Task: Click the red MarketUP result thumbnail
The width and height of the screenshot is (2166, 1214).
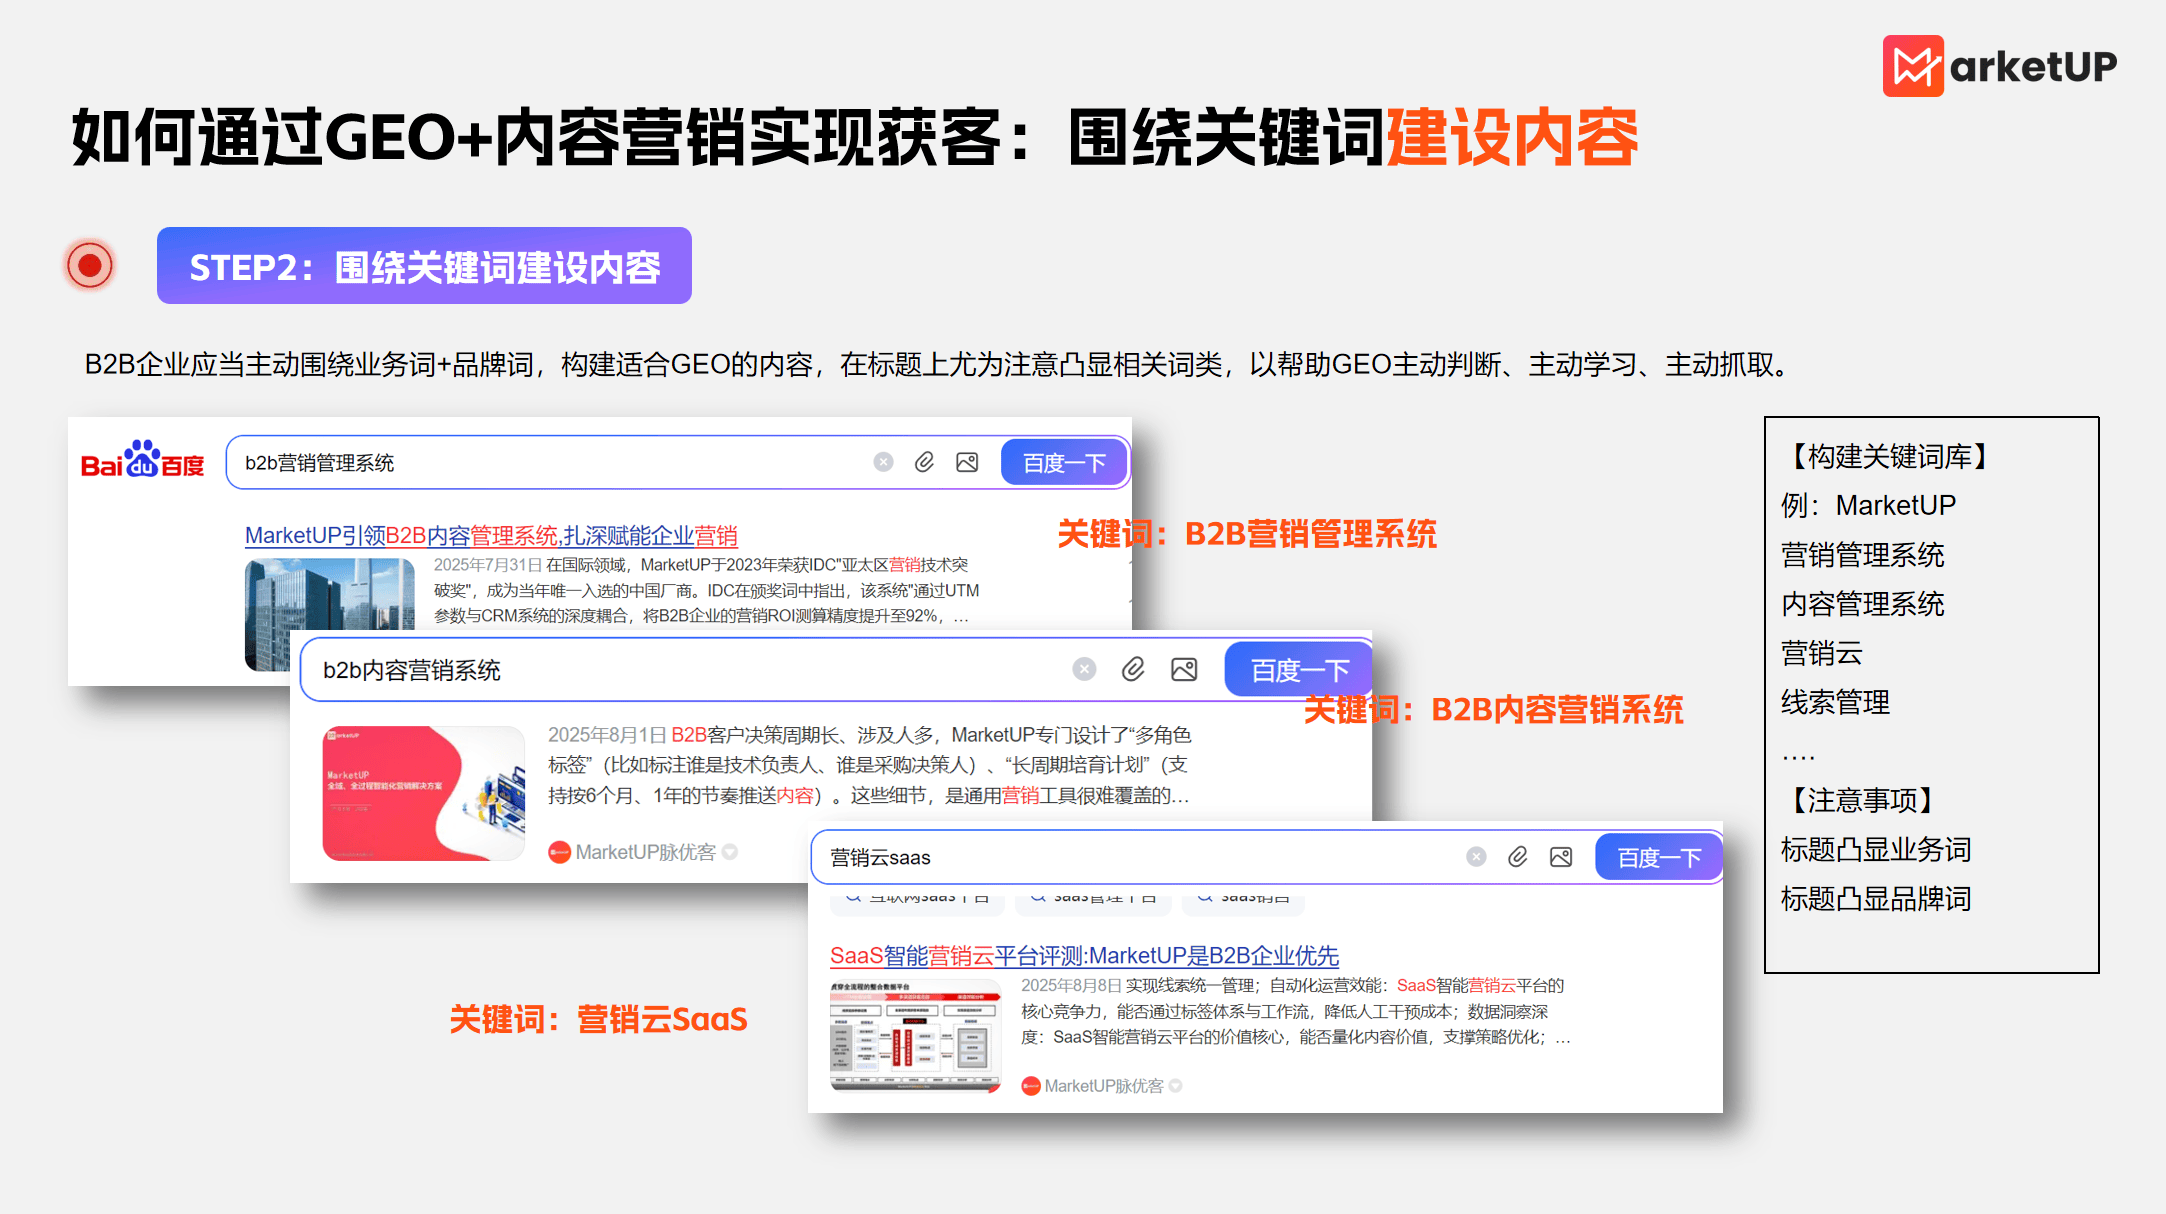Action: (423, 793)
